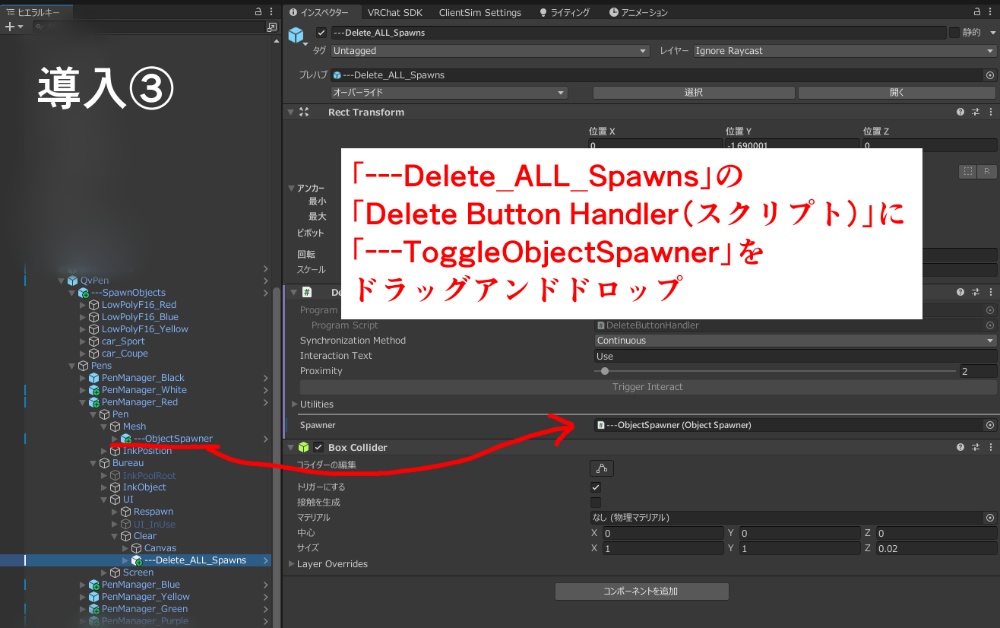Click the Interaction Text input field
1000x628 pixels.
(795, 356)
